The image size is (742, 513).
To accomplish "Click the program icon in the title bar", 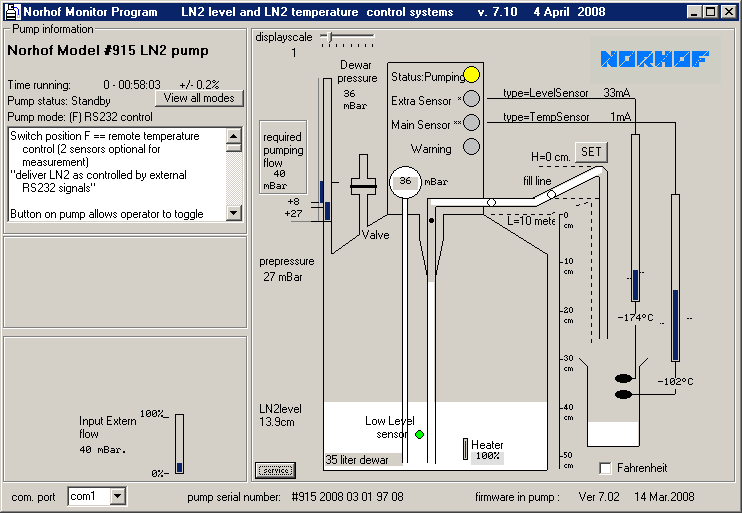I will 12,12.
